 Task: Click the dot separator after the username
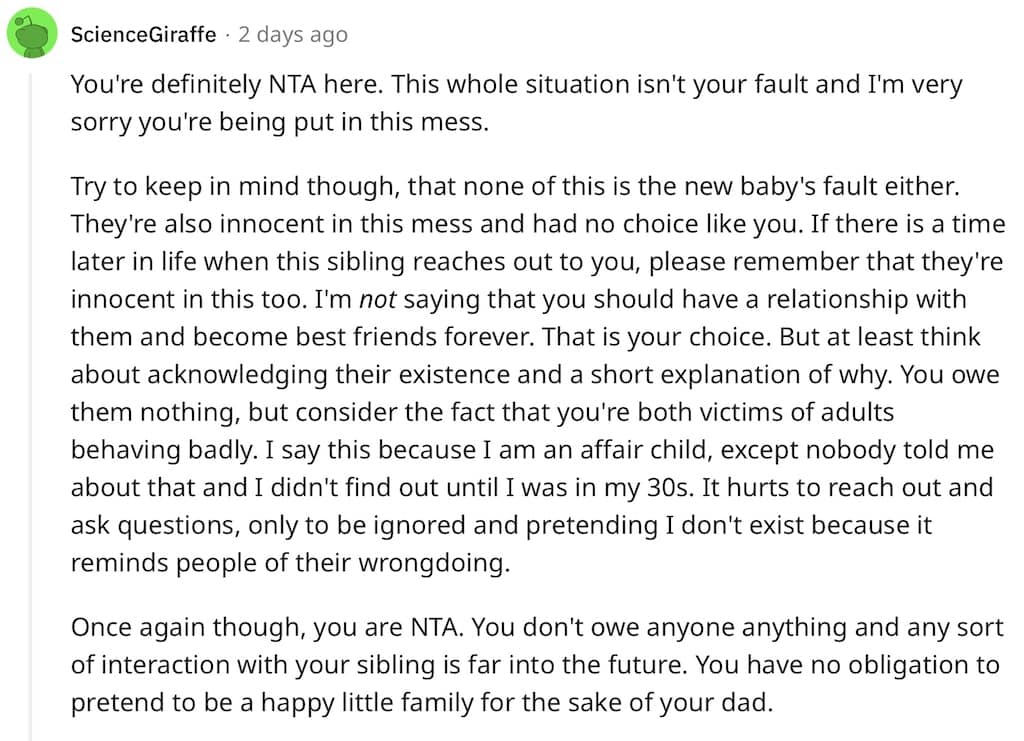click(x=227, y=35)
